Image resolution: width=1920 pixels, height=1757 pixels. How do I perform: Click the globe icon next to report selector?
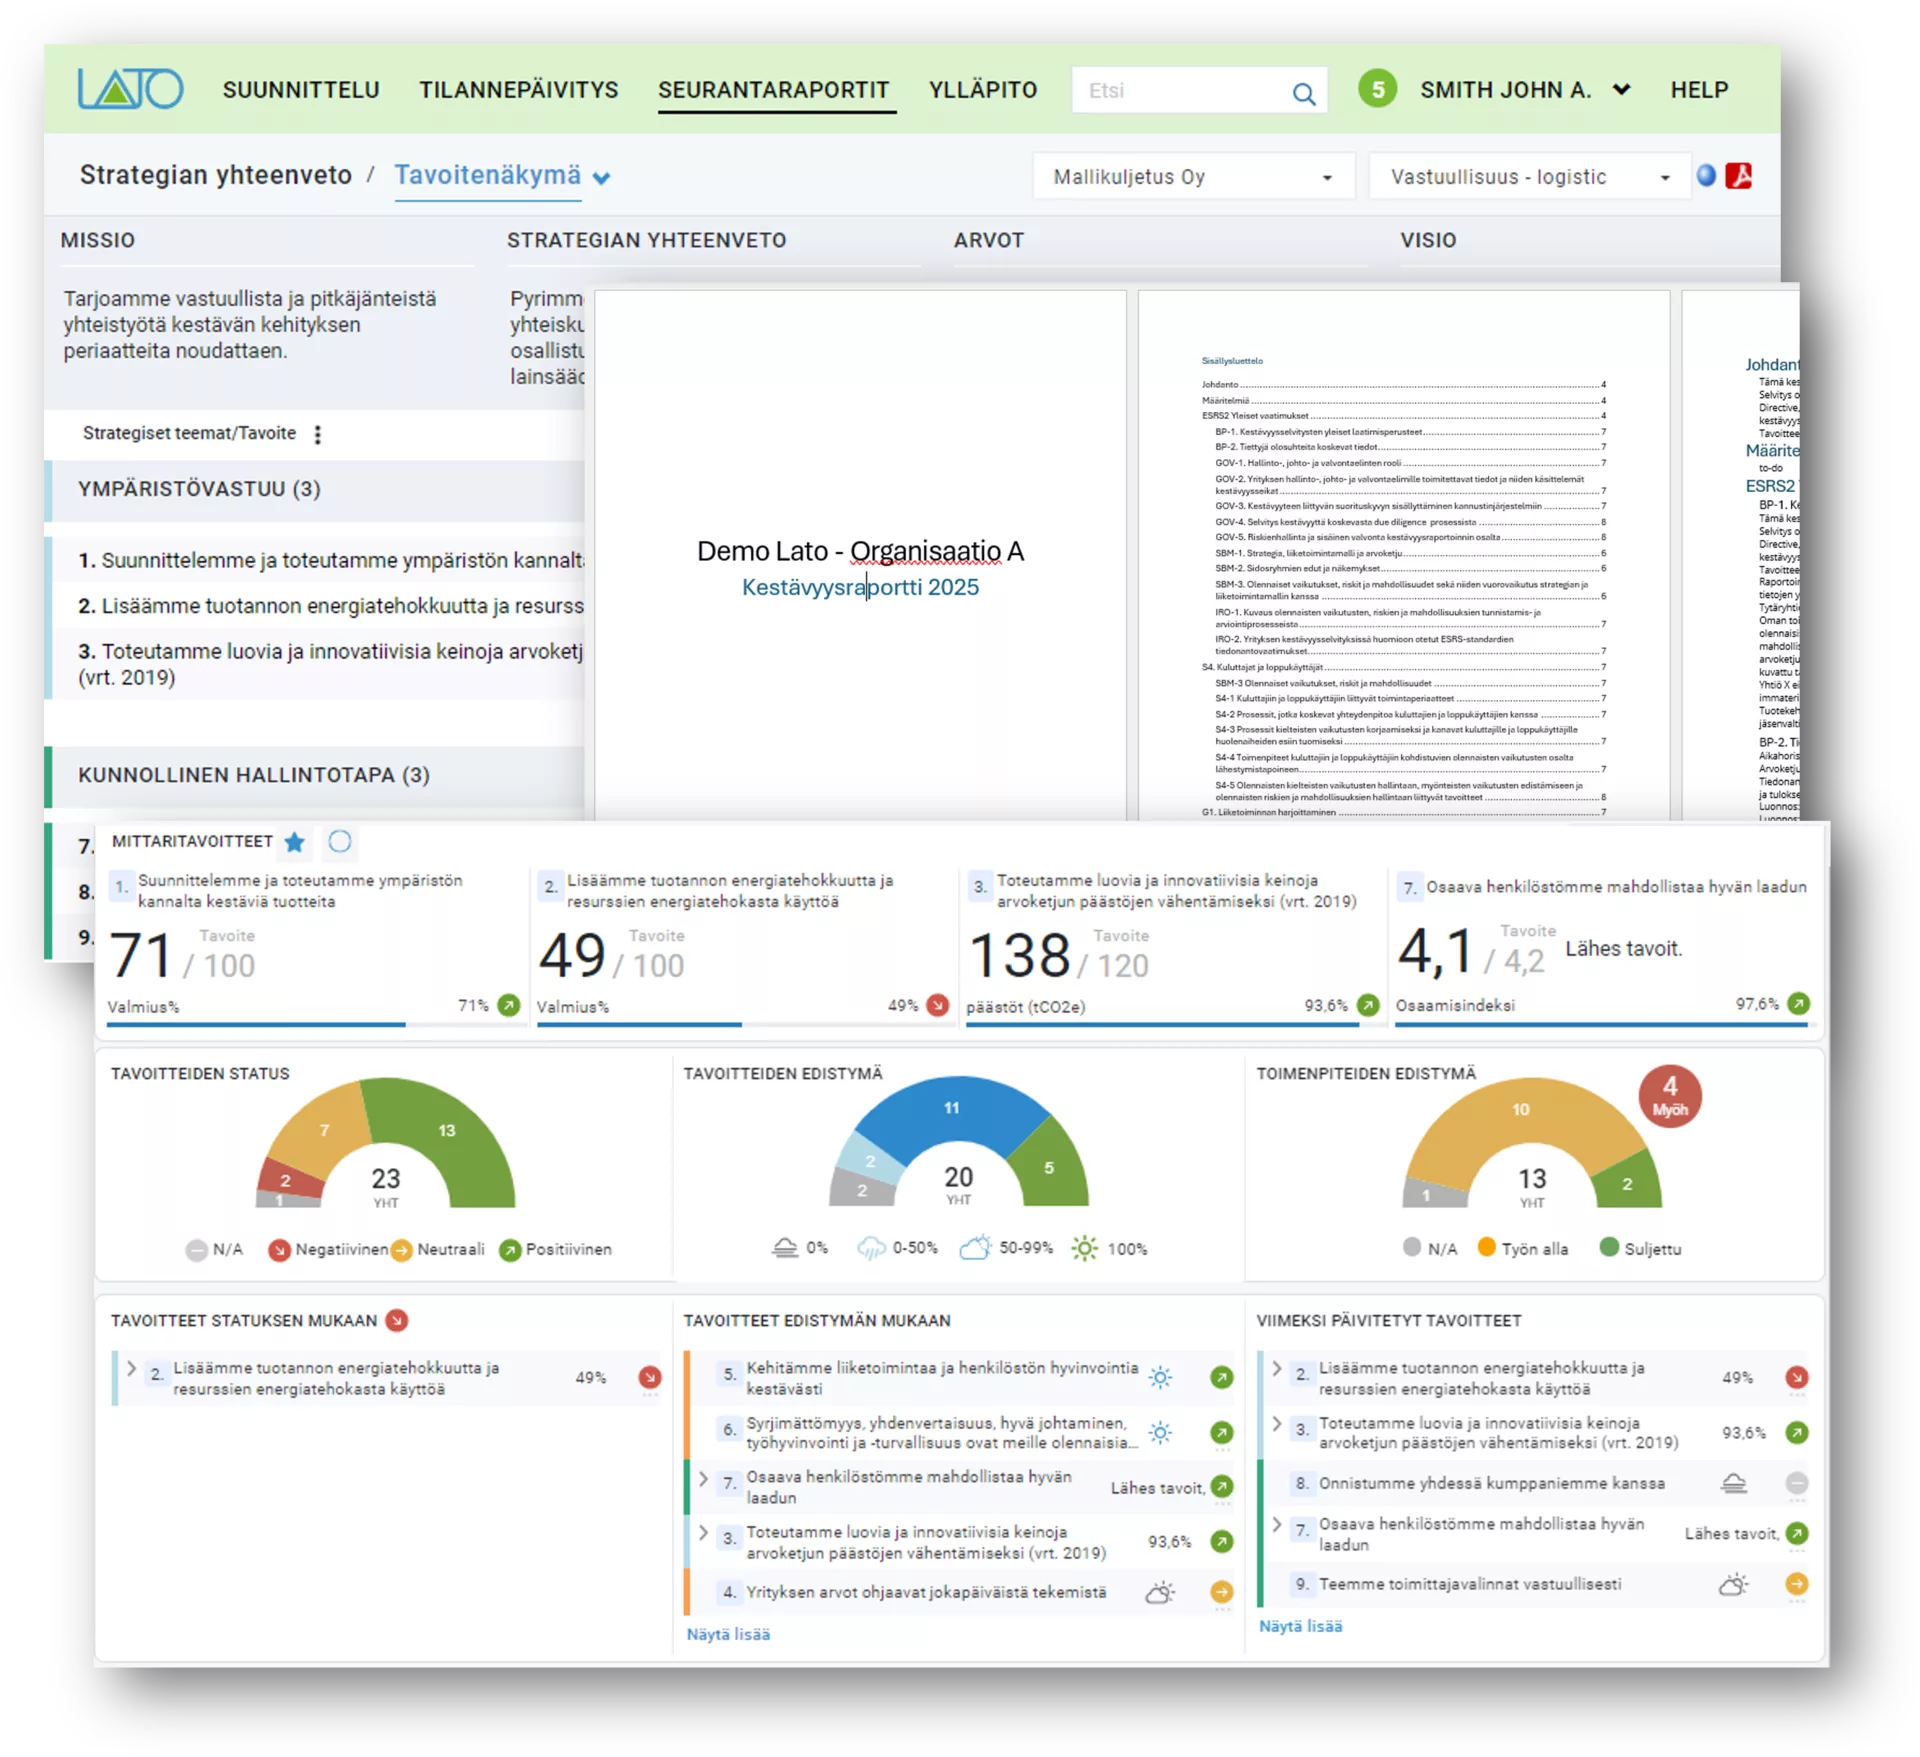click(1709, 176)
